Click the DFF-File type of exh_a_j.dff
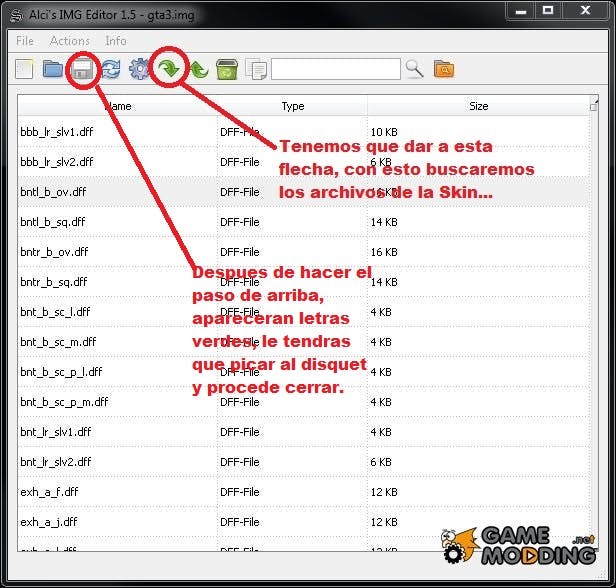Image resolution: width=616 pixels, height=588 pixels. (x=240, y=522)
